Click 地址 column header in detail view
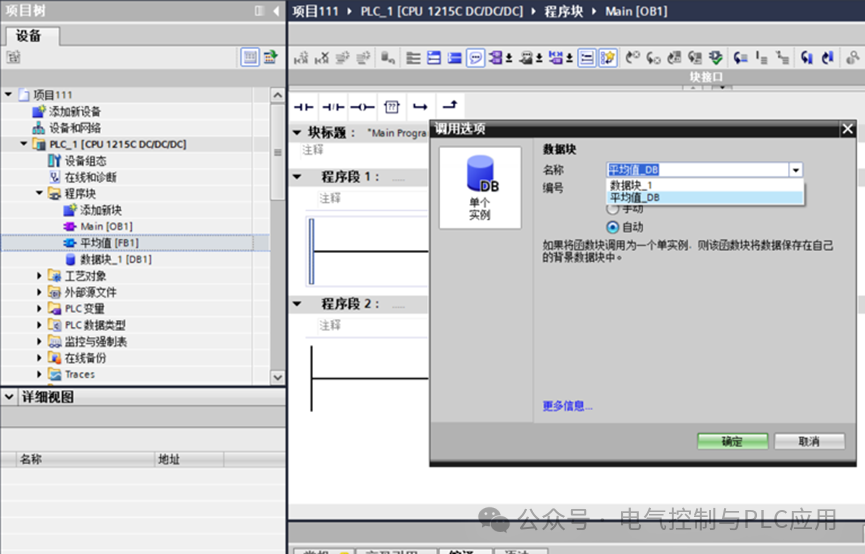This screenshot has width=865, height=554. click(x=189, y=459)
